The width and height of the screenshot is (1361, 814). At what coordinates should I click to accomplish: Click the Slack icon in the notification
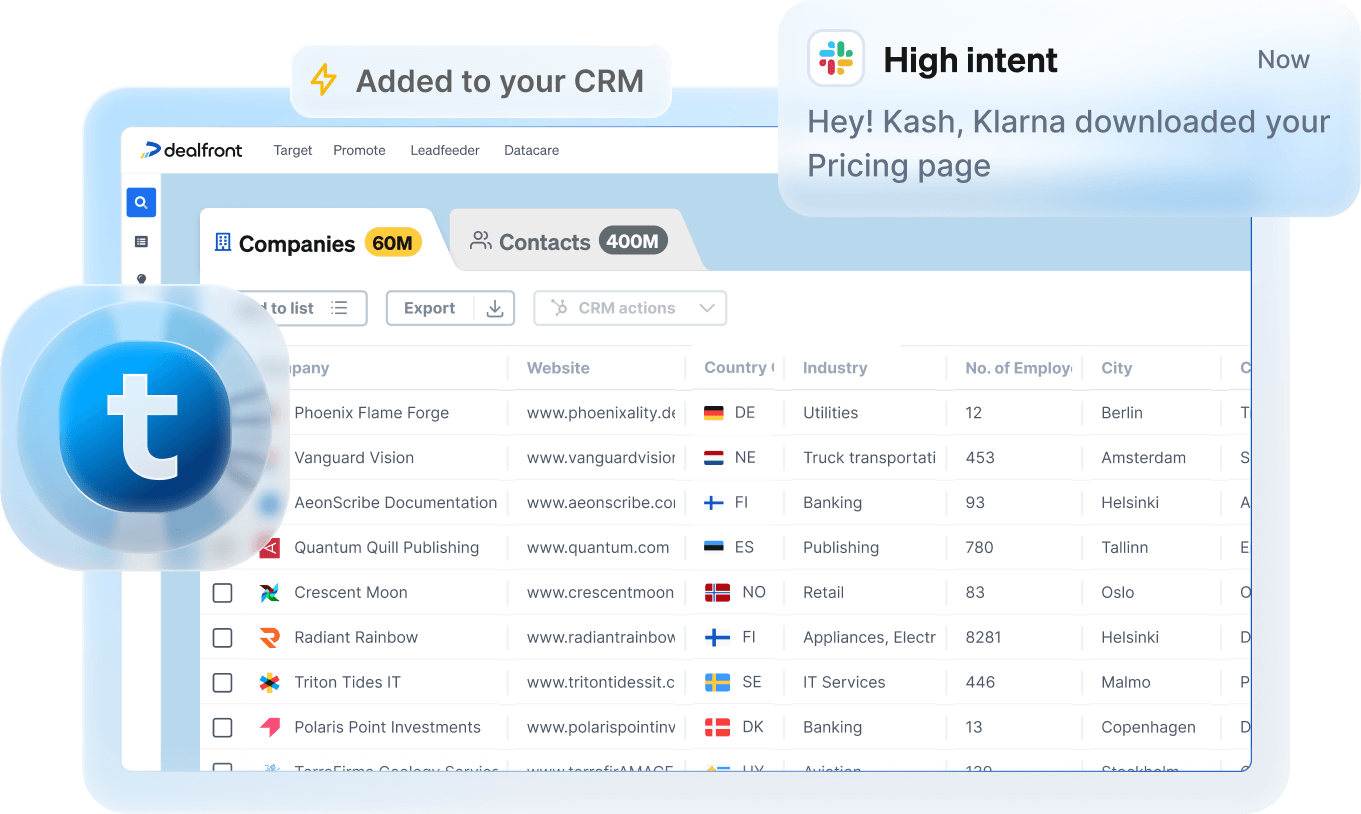tap(836, 59)
